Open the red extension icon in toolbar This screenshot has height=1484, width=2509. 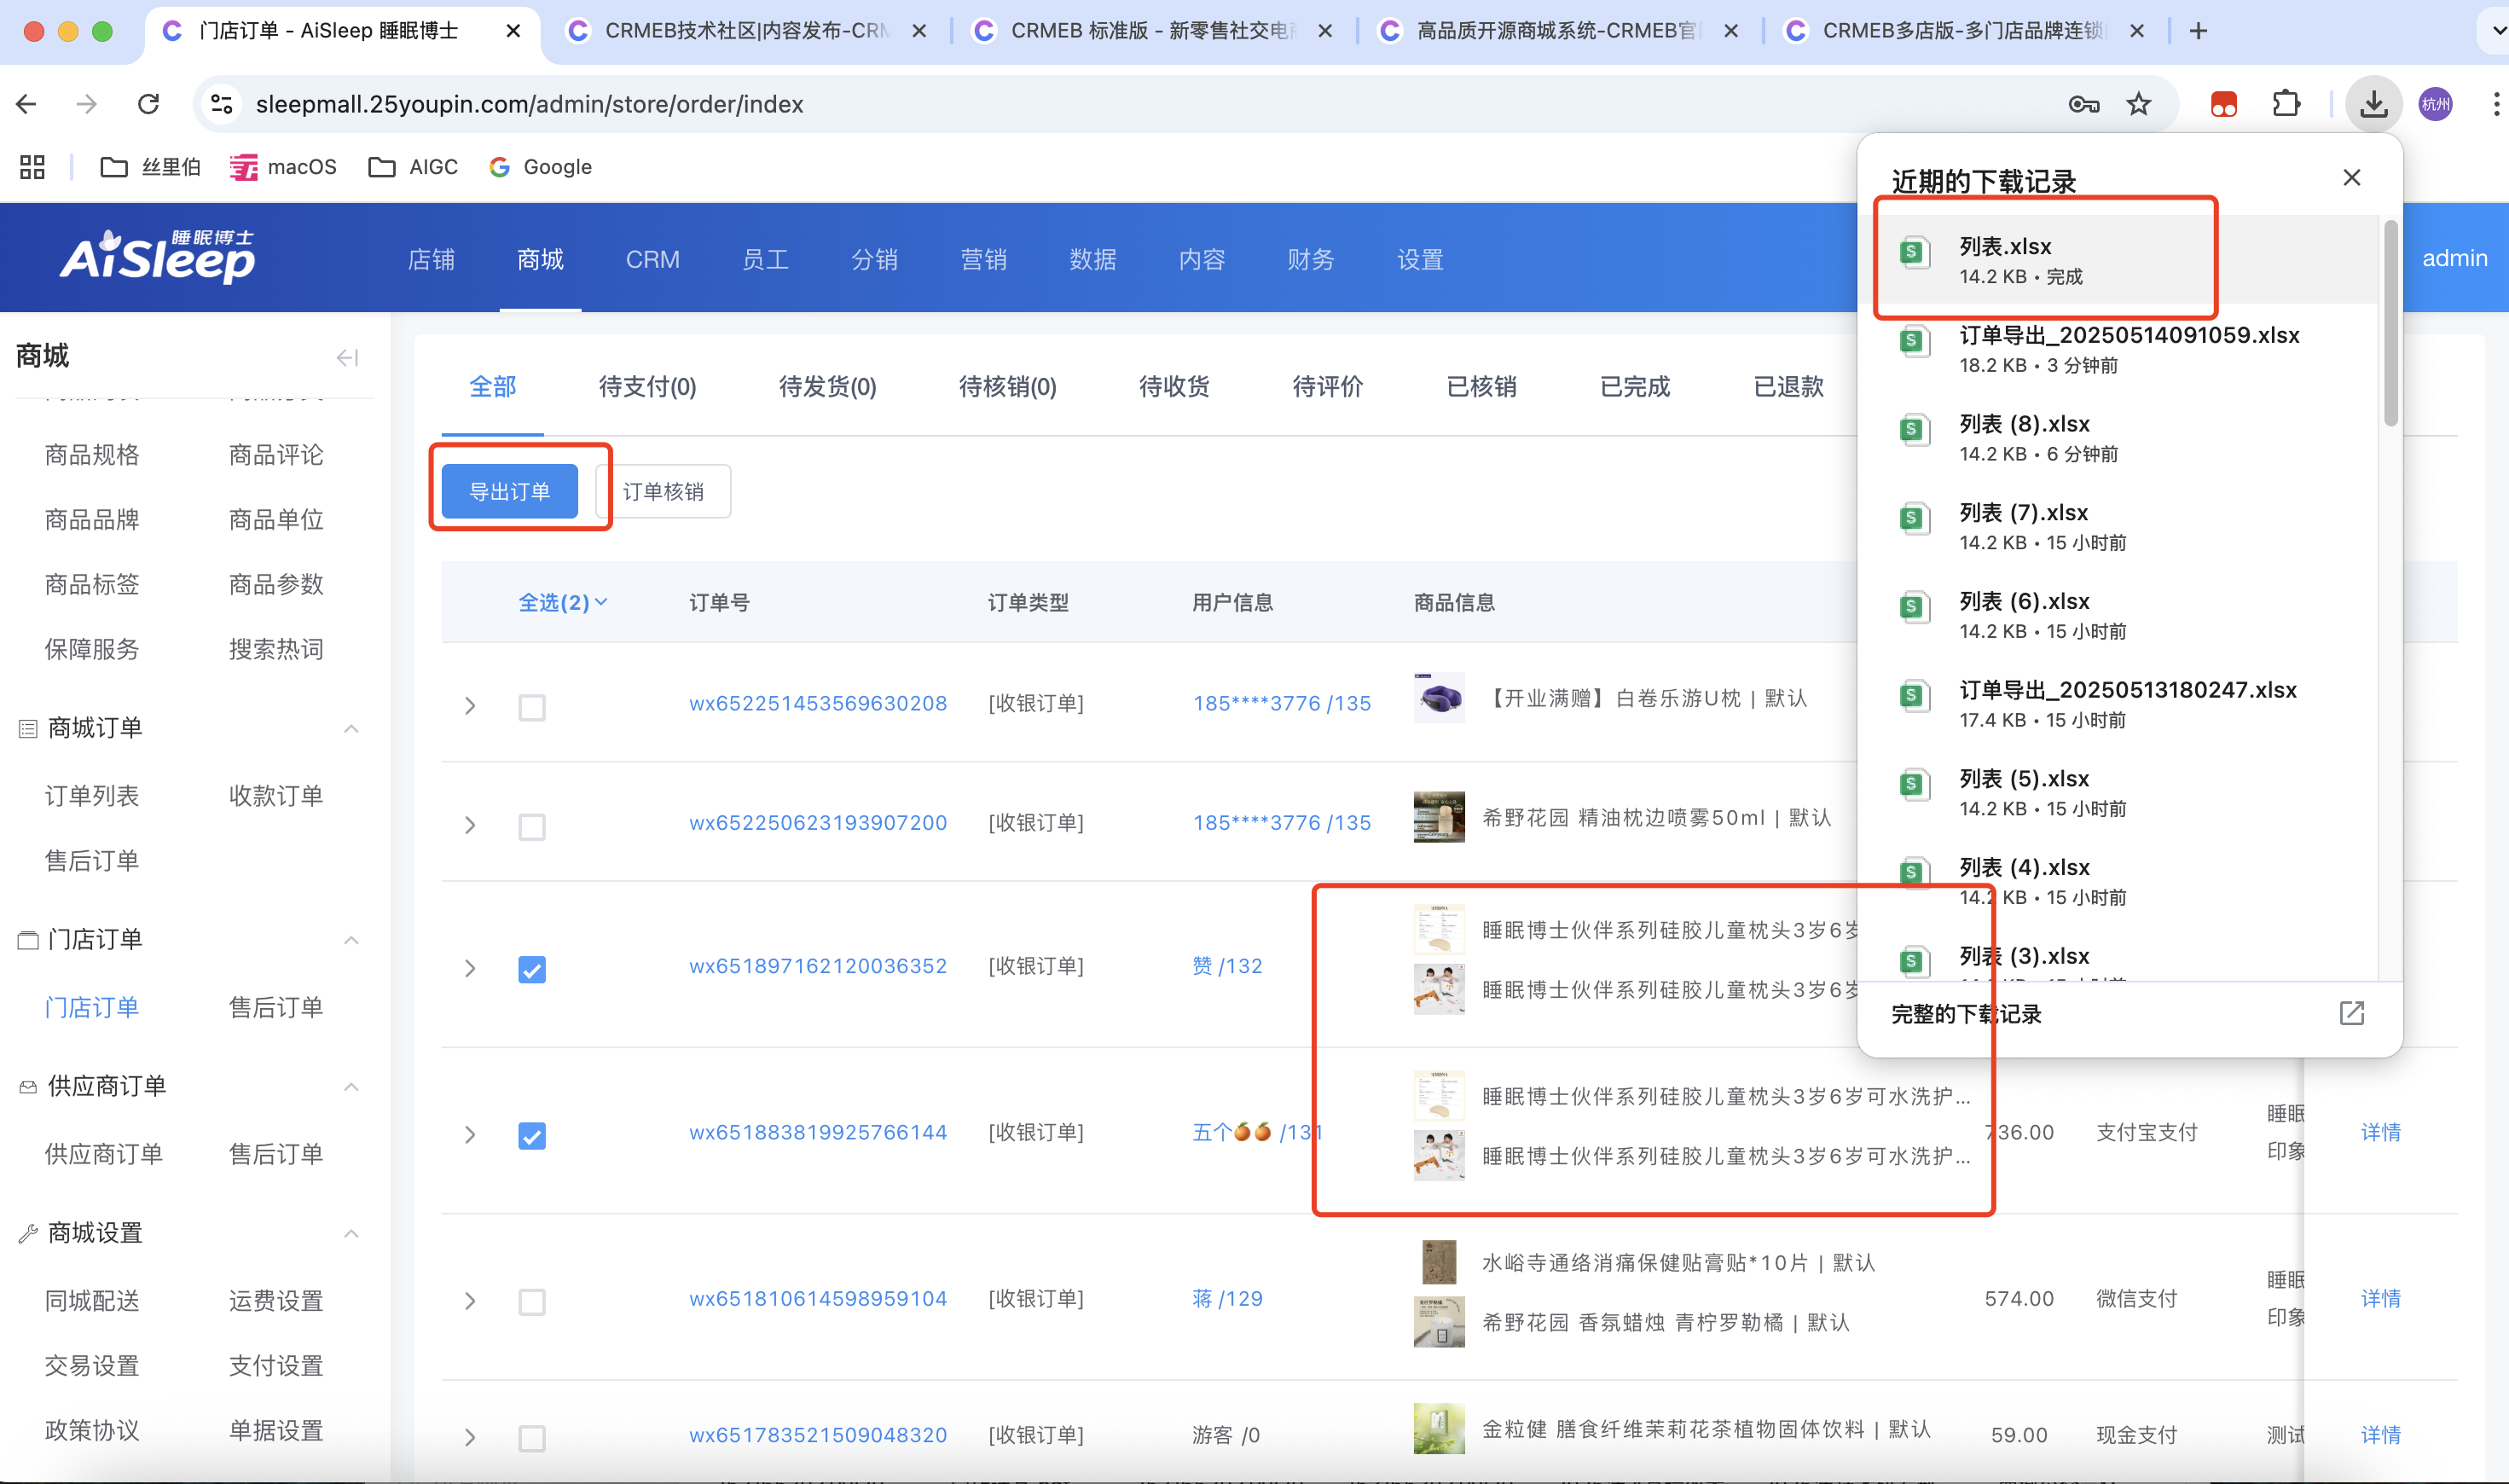[2223, 104]
